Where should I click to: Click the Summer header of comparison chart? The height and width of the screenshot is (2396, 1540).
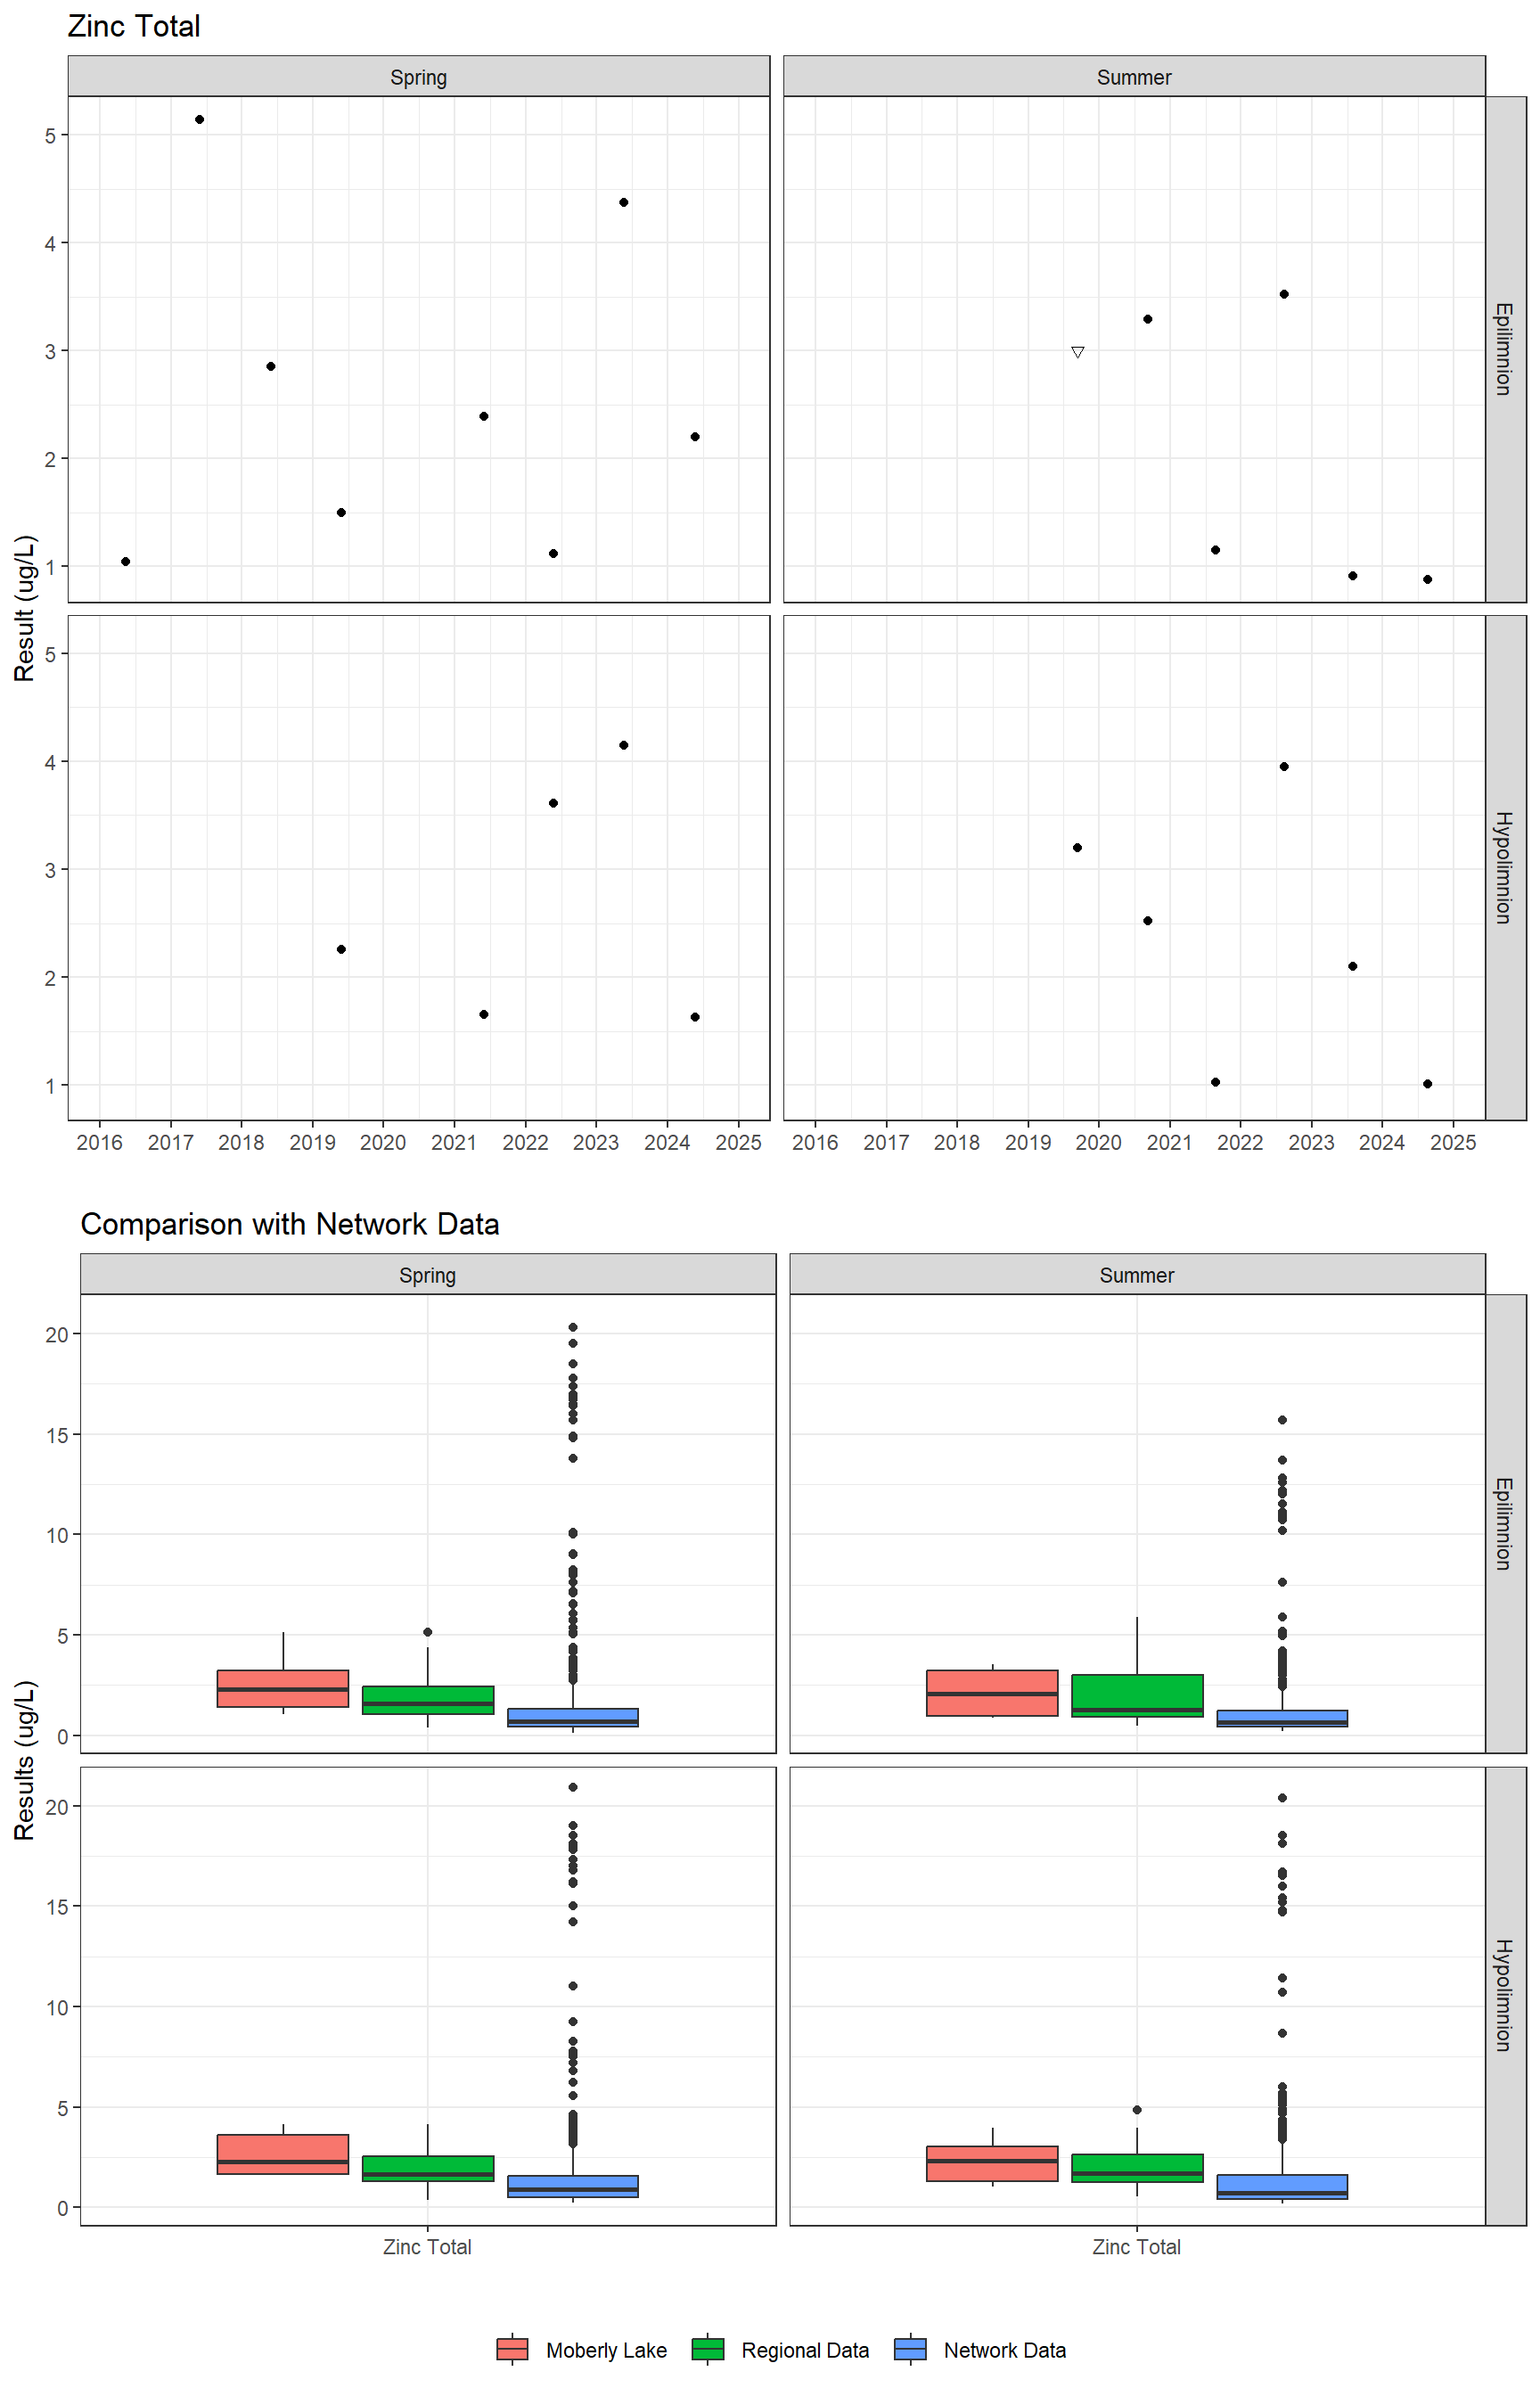coord(1137,1275)
